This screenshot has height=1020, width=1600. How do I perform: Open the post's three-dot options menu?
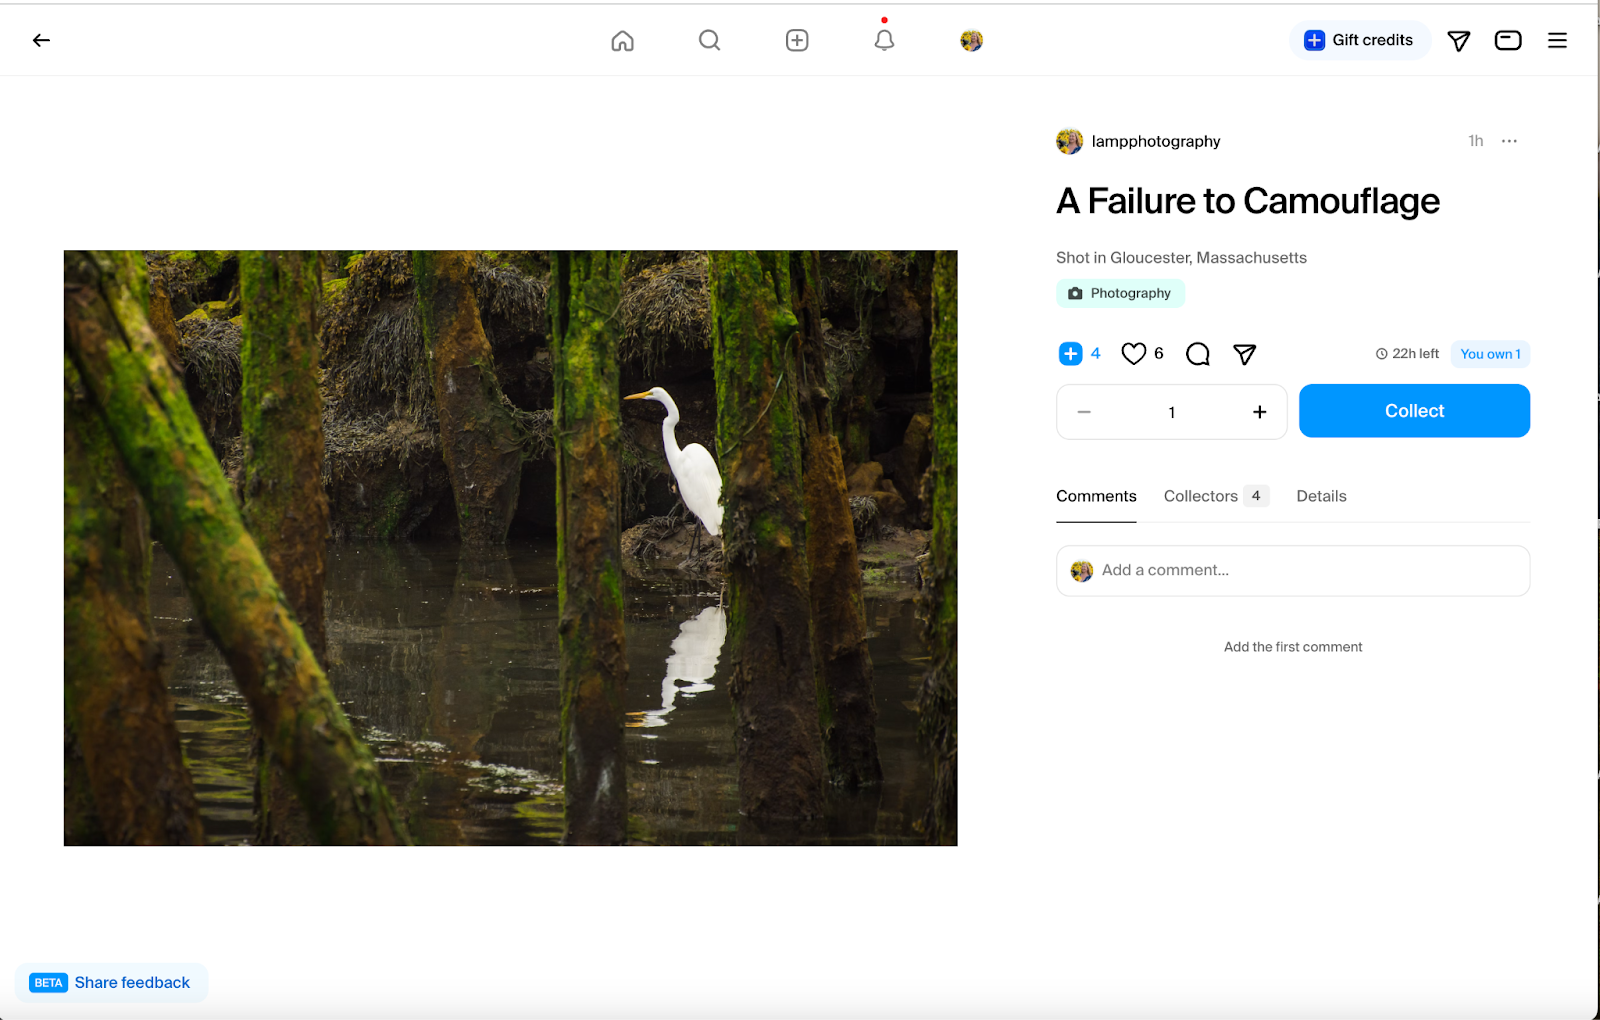click(1509, 141)
